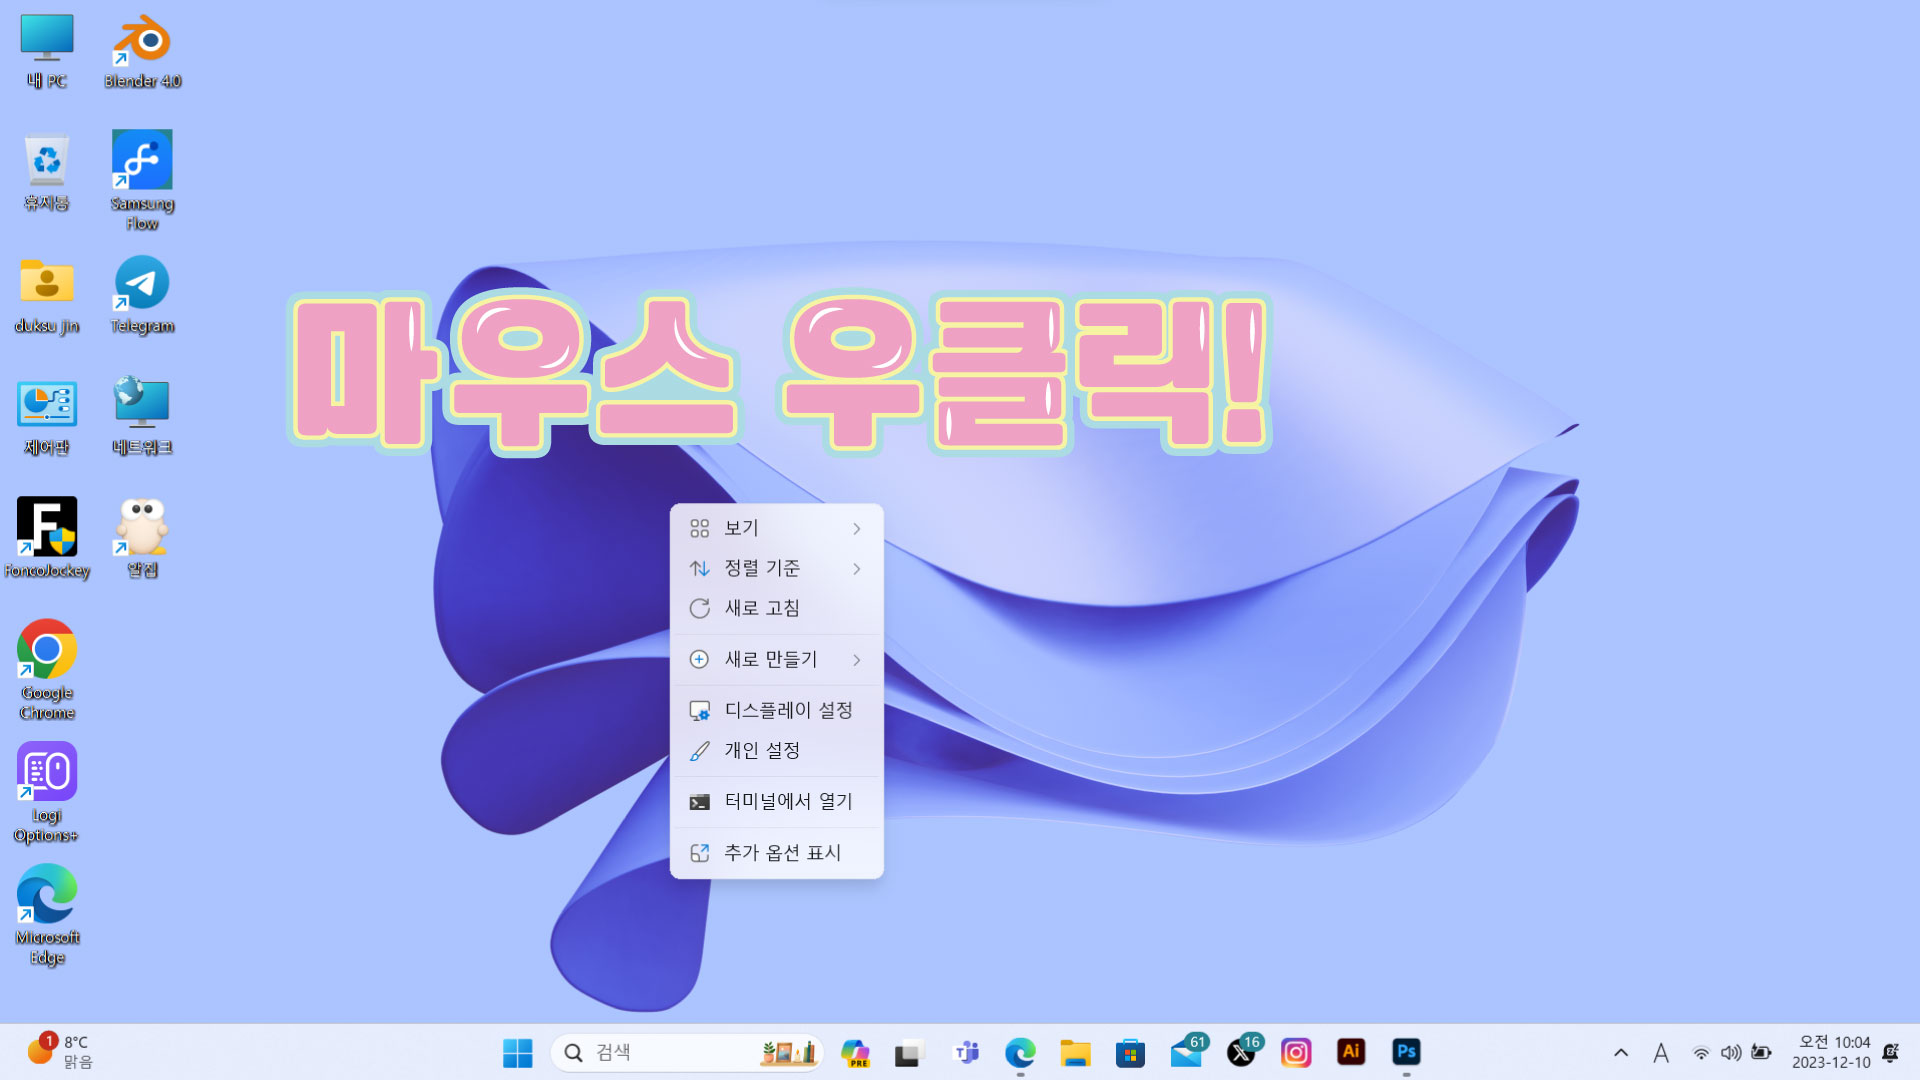Open Illustrator from the taskbar
The height and width of the screenshot is (1080, 1920).
pyautogui.click(x=1351, y=1052)
